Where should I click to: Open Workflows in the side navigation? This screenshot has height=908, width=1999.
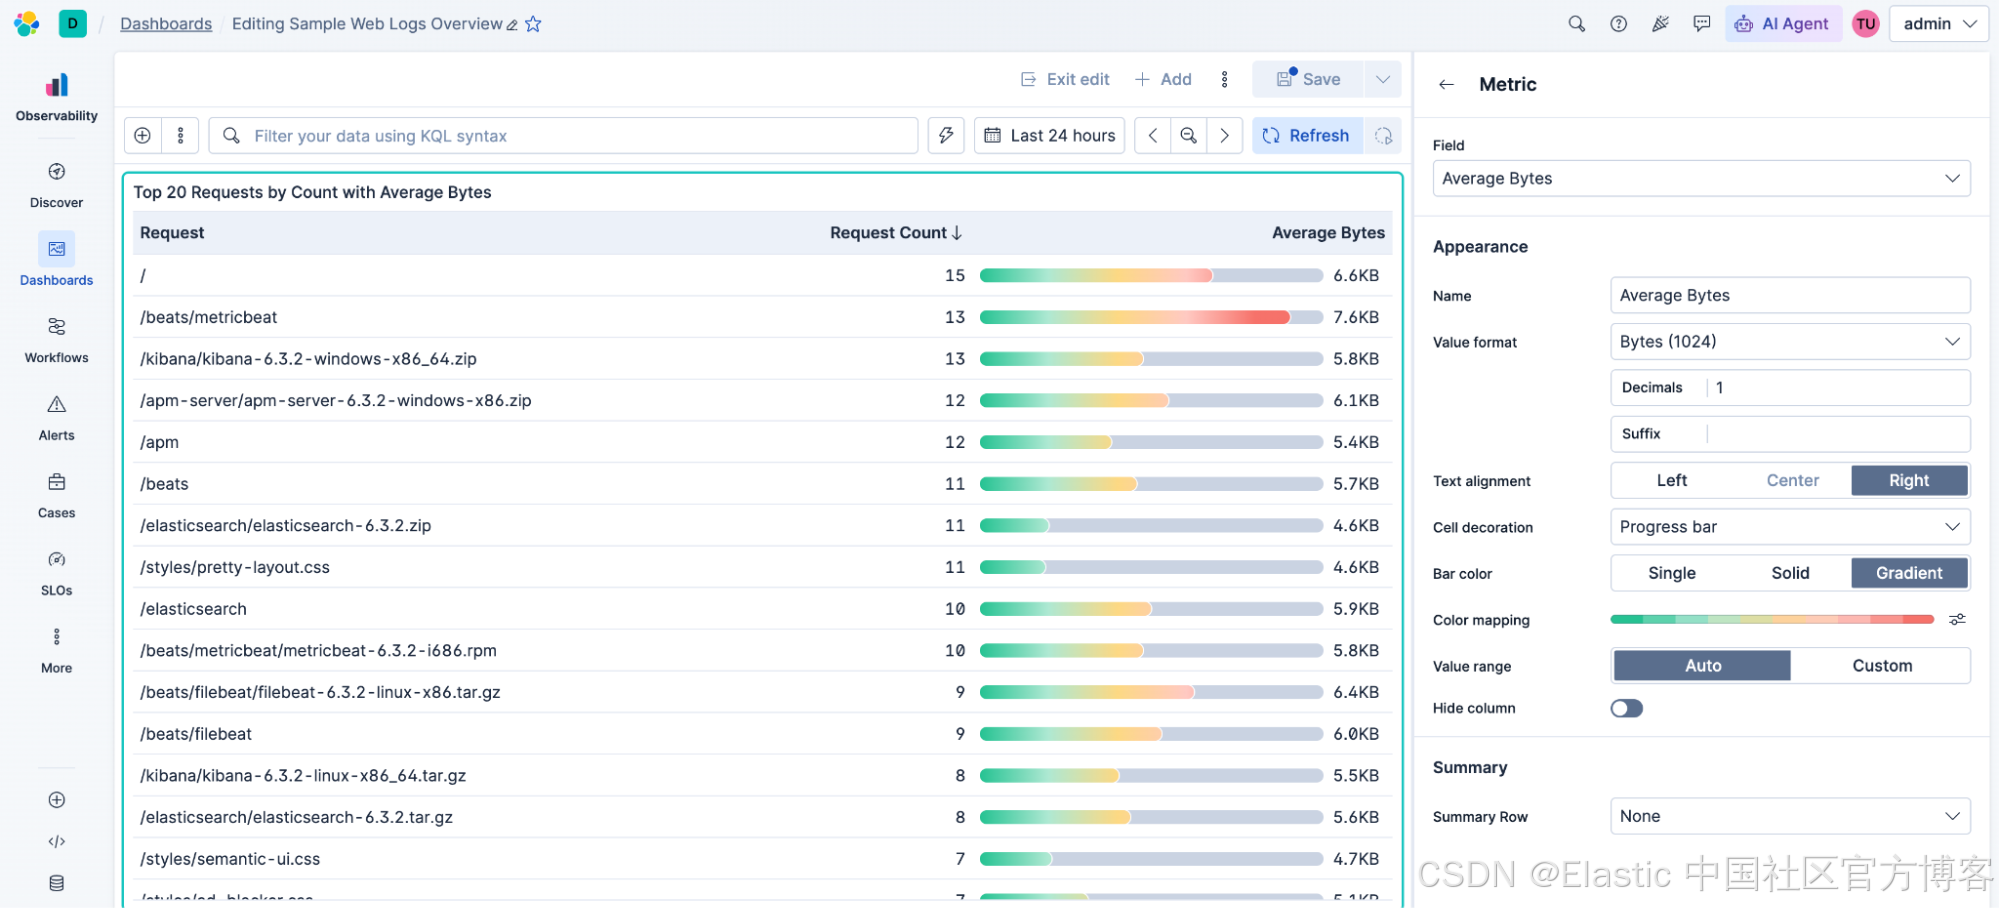coord(56,340)
